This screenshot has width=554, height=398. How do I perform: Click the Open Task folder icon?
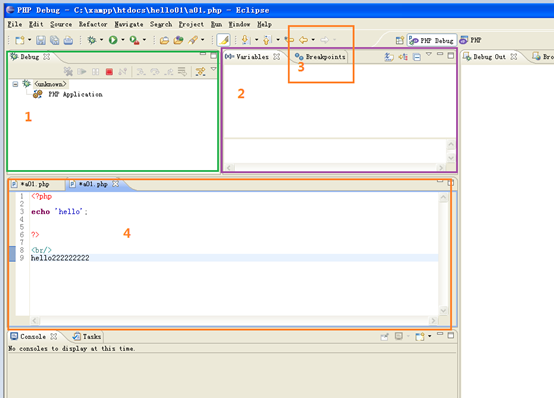pyautogui.click(x=178, y=40)
